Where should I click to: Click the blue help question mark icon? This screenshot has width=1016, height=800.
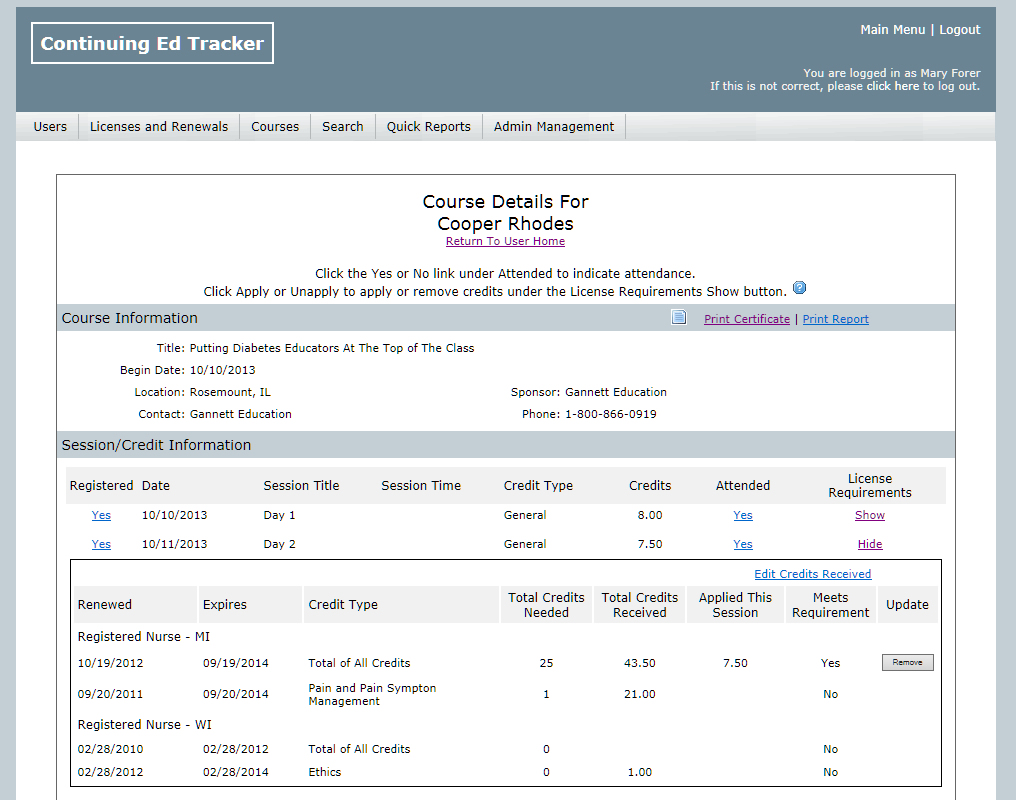[799, 288]
